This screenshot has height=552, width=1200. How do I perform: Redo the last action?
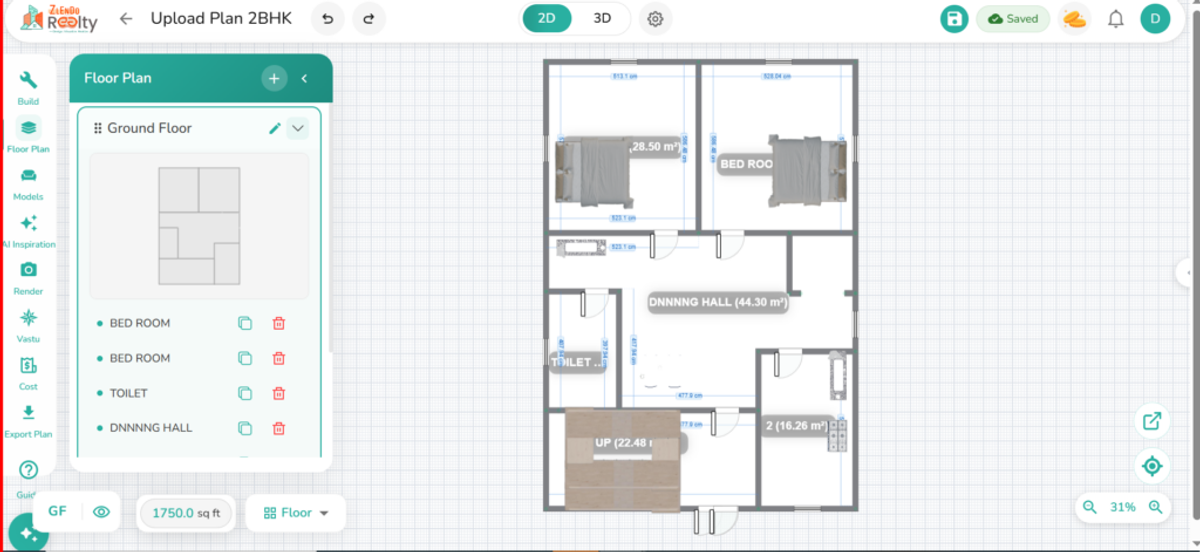coord(369,19)
